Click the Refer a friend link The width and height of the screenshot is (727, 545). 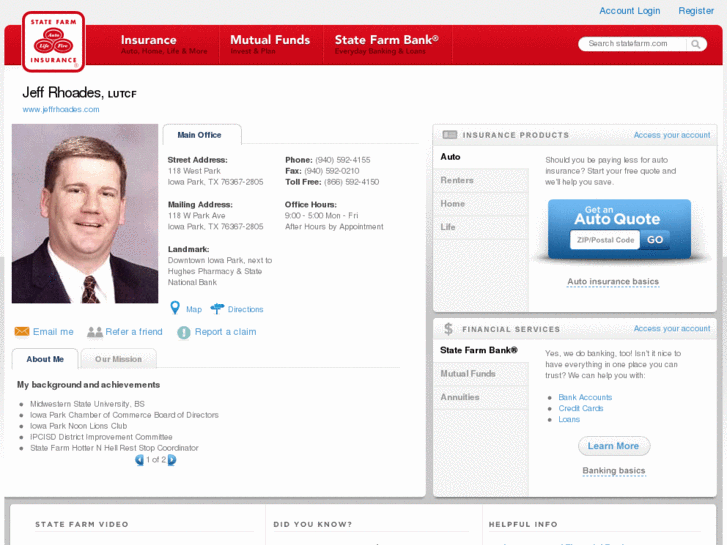coord(134,332)
